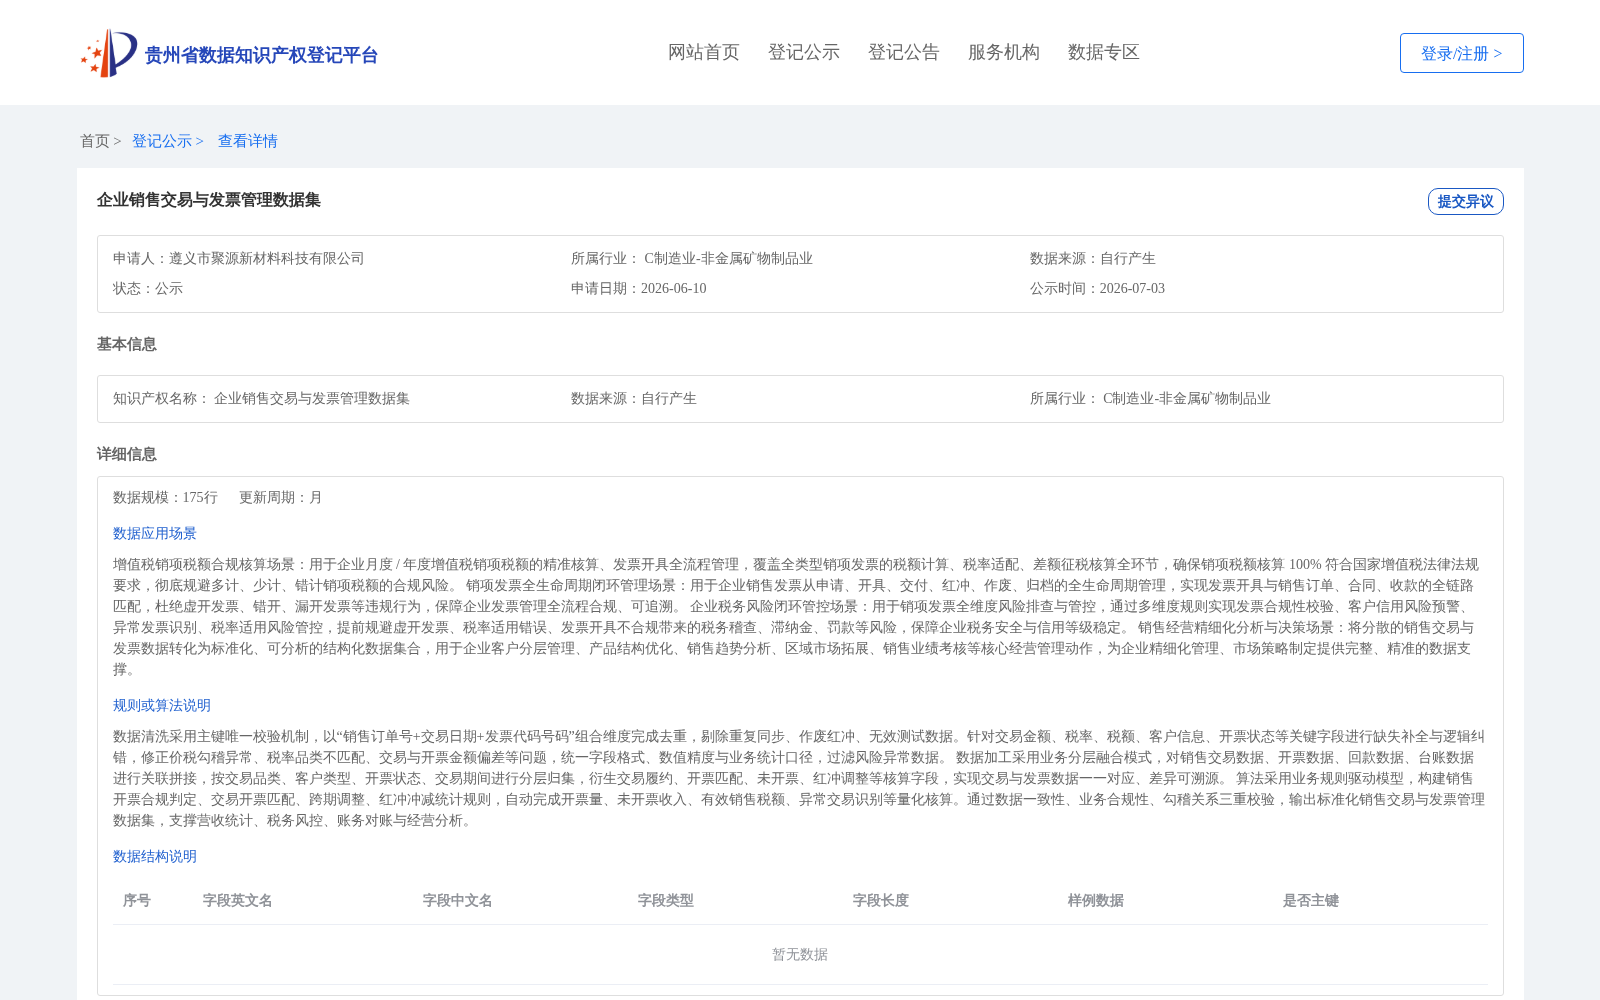Click the 序号 column header

(x=137, y=901)
